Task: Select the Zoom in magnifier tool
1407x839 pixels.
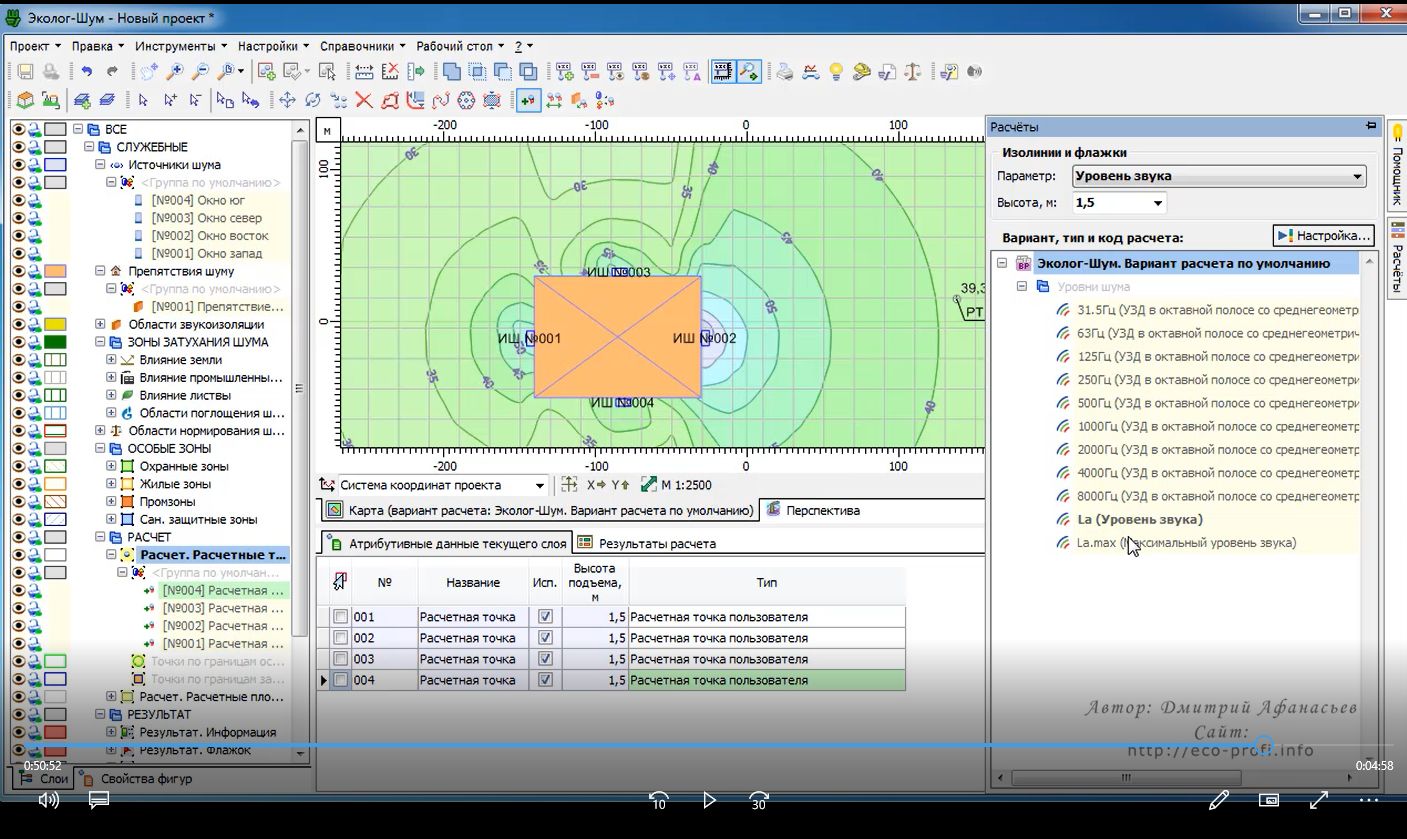Action: tap(175, 72)
